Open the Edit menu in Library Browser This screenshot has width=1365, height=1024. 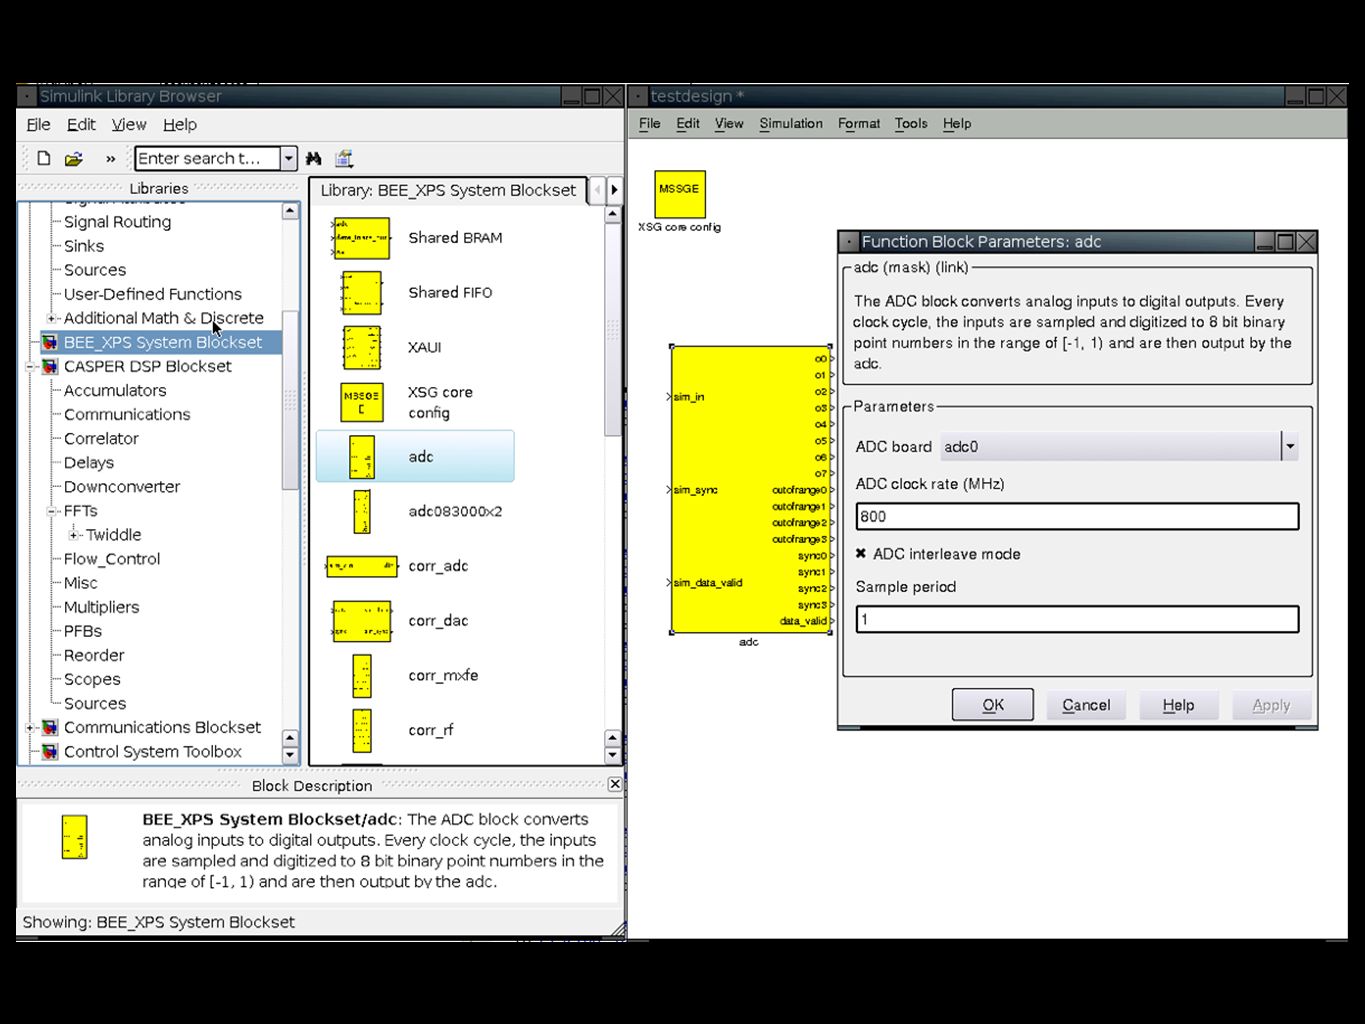pos(81,124)
